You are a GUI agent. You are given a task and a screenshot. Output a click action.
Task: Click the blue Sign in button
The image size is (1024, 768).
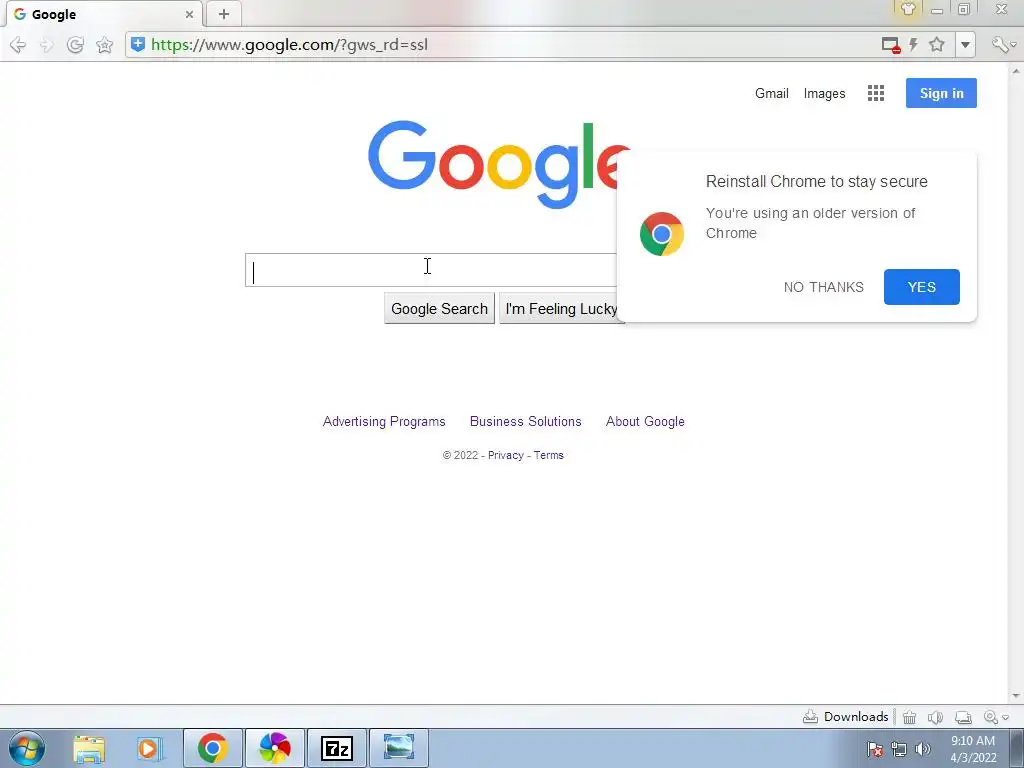coord(941,93)
